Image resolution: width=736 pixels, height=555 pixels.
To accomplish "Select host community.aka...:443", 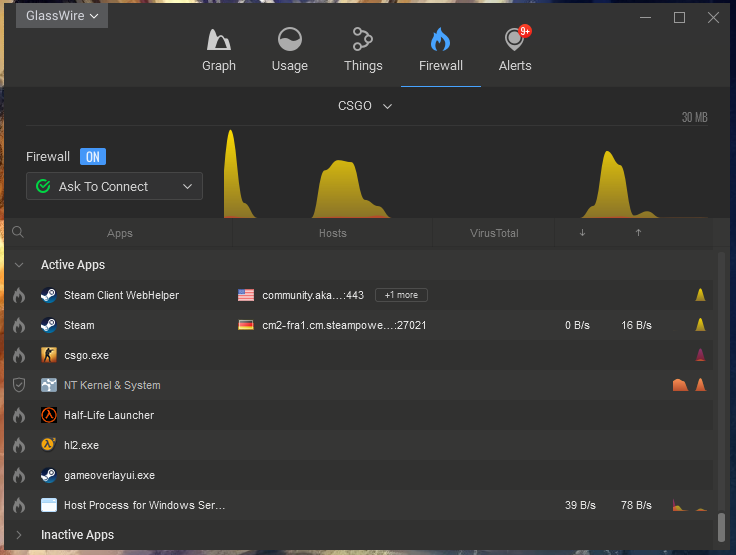I will (x=313, y=295).
